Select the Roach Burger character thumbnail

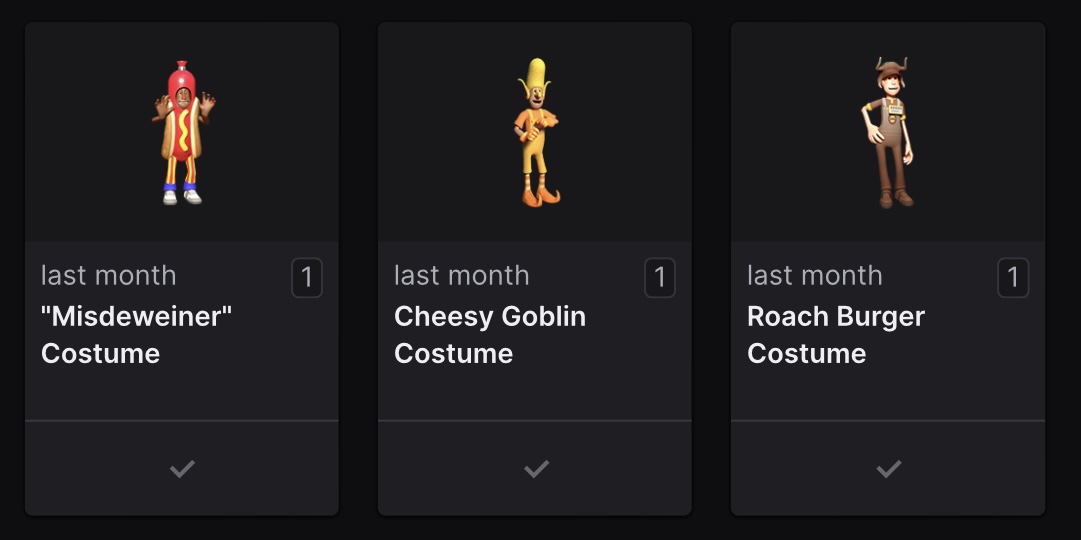(889, 132)
